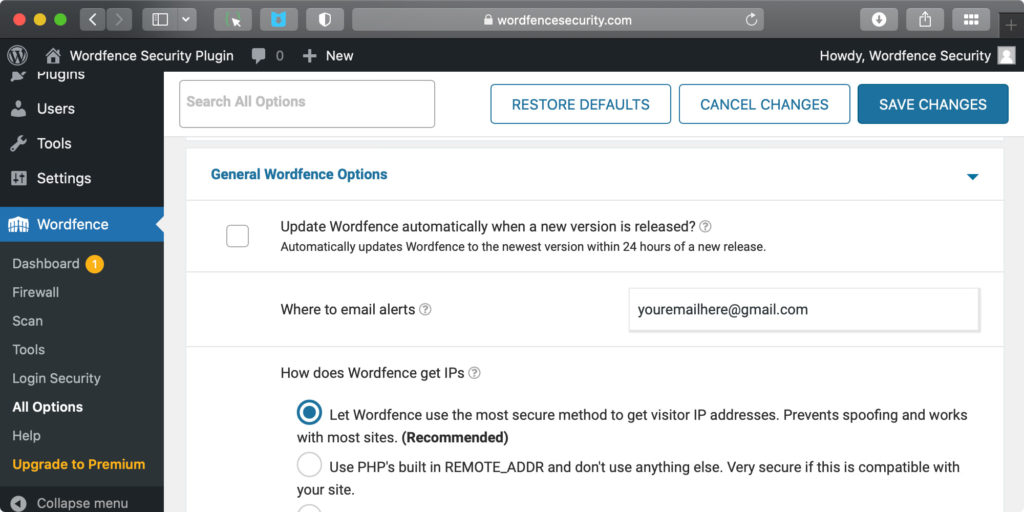Click the user avatar in admin bar

tap(1006, 56)
